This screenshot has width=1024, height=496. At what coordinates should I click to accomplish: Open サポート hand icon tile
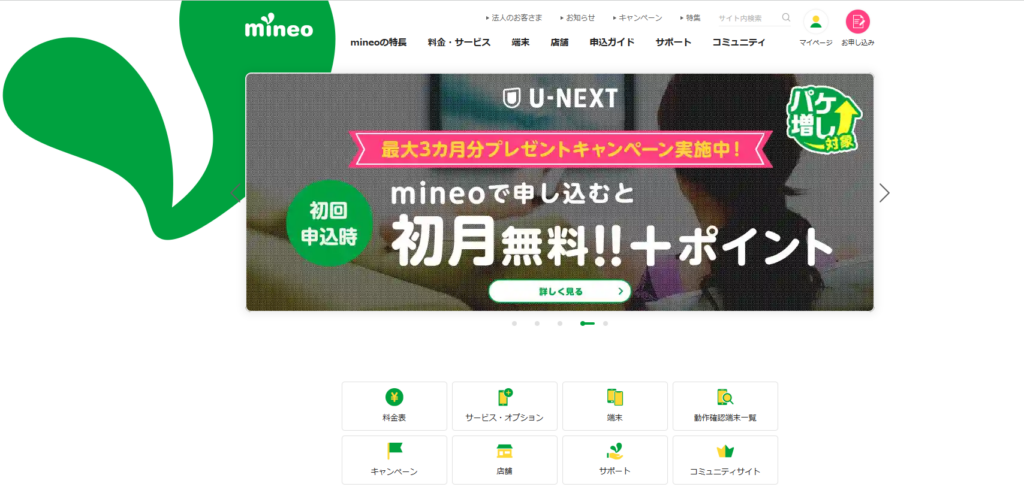(615, 460)
